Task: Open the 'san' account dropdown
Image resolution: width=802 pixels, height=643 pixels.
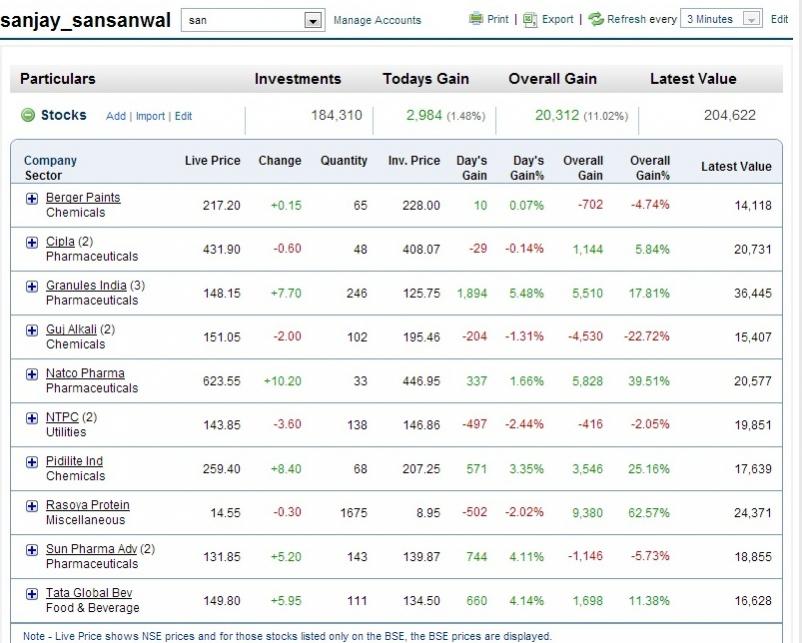Action: [x=313, y=20]
